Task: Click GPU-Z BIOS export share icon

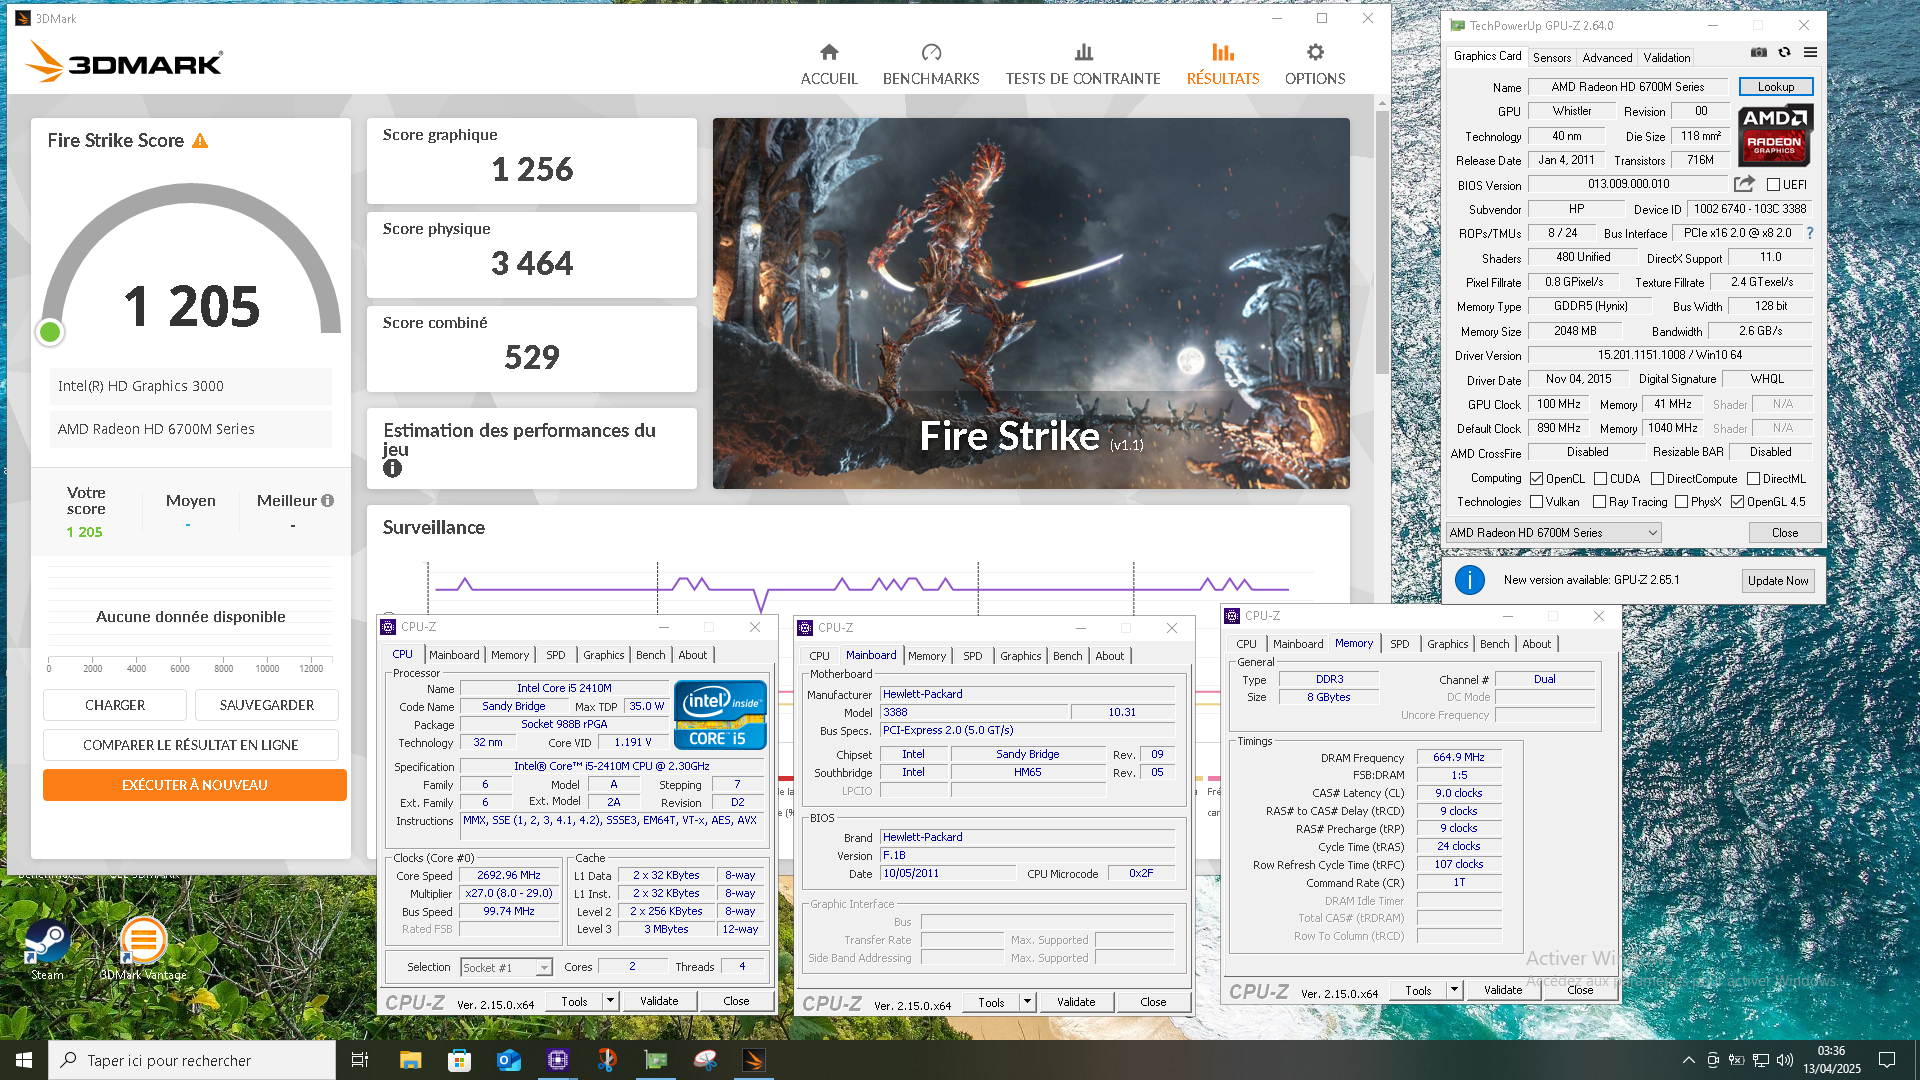Action: click(x=1744, y=184)
